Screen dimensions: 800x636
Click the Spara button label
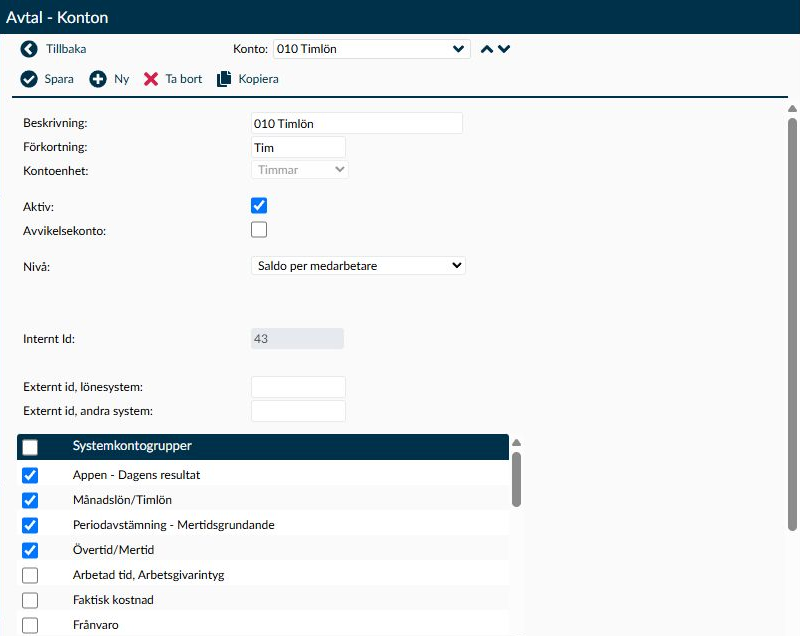pyautogui.click(x=59, y=79)
